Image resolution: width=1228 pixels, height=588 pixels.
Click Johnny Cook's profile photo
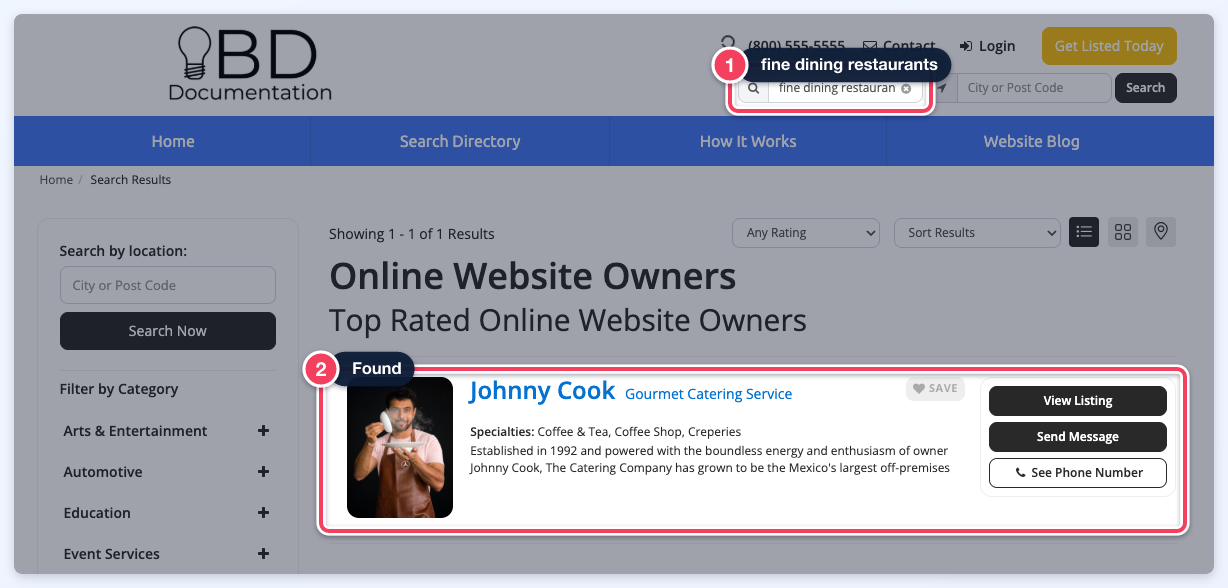400,447
